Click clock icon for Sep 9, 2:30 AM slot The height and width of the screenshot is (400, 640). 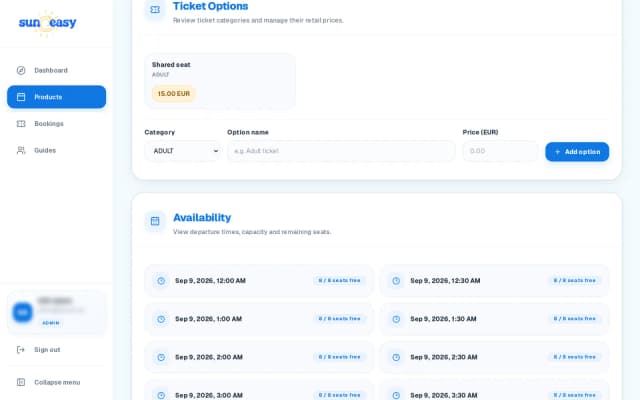[x=396, y=358]
